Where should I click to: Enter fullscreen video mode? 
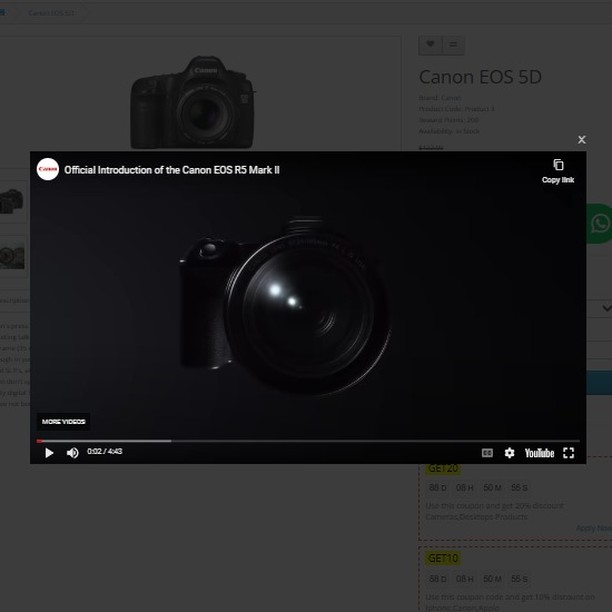(x=569, y=453)
